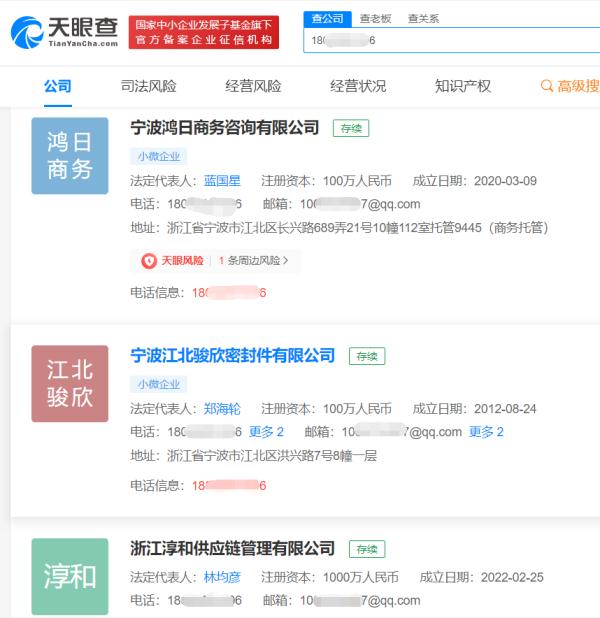
Task: Click the red official credit agency banner
Action: (x=204, y=32)
